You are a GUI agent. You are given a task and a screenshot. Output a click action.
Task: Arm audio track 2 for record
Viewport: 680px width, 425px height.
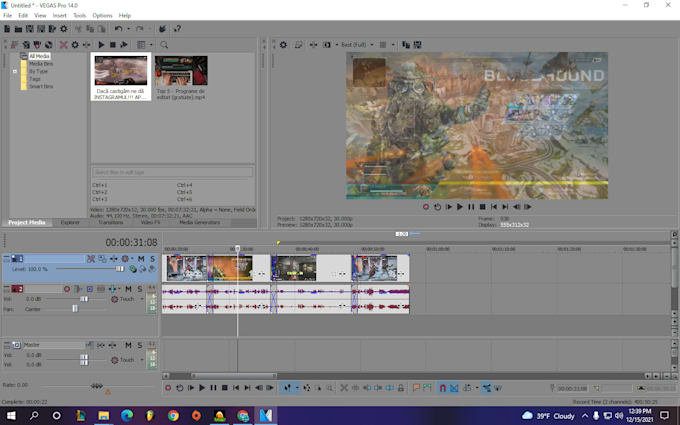[x=67, y=289]
